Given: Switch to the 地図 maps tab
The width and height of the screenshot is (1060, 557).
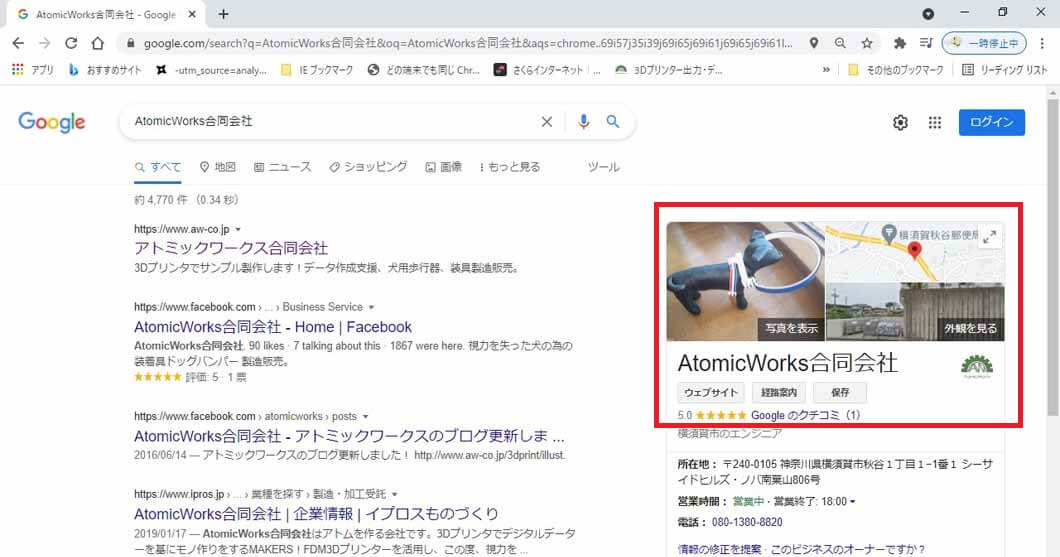Looking at the screenshot, I should pos(218,167).
